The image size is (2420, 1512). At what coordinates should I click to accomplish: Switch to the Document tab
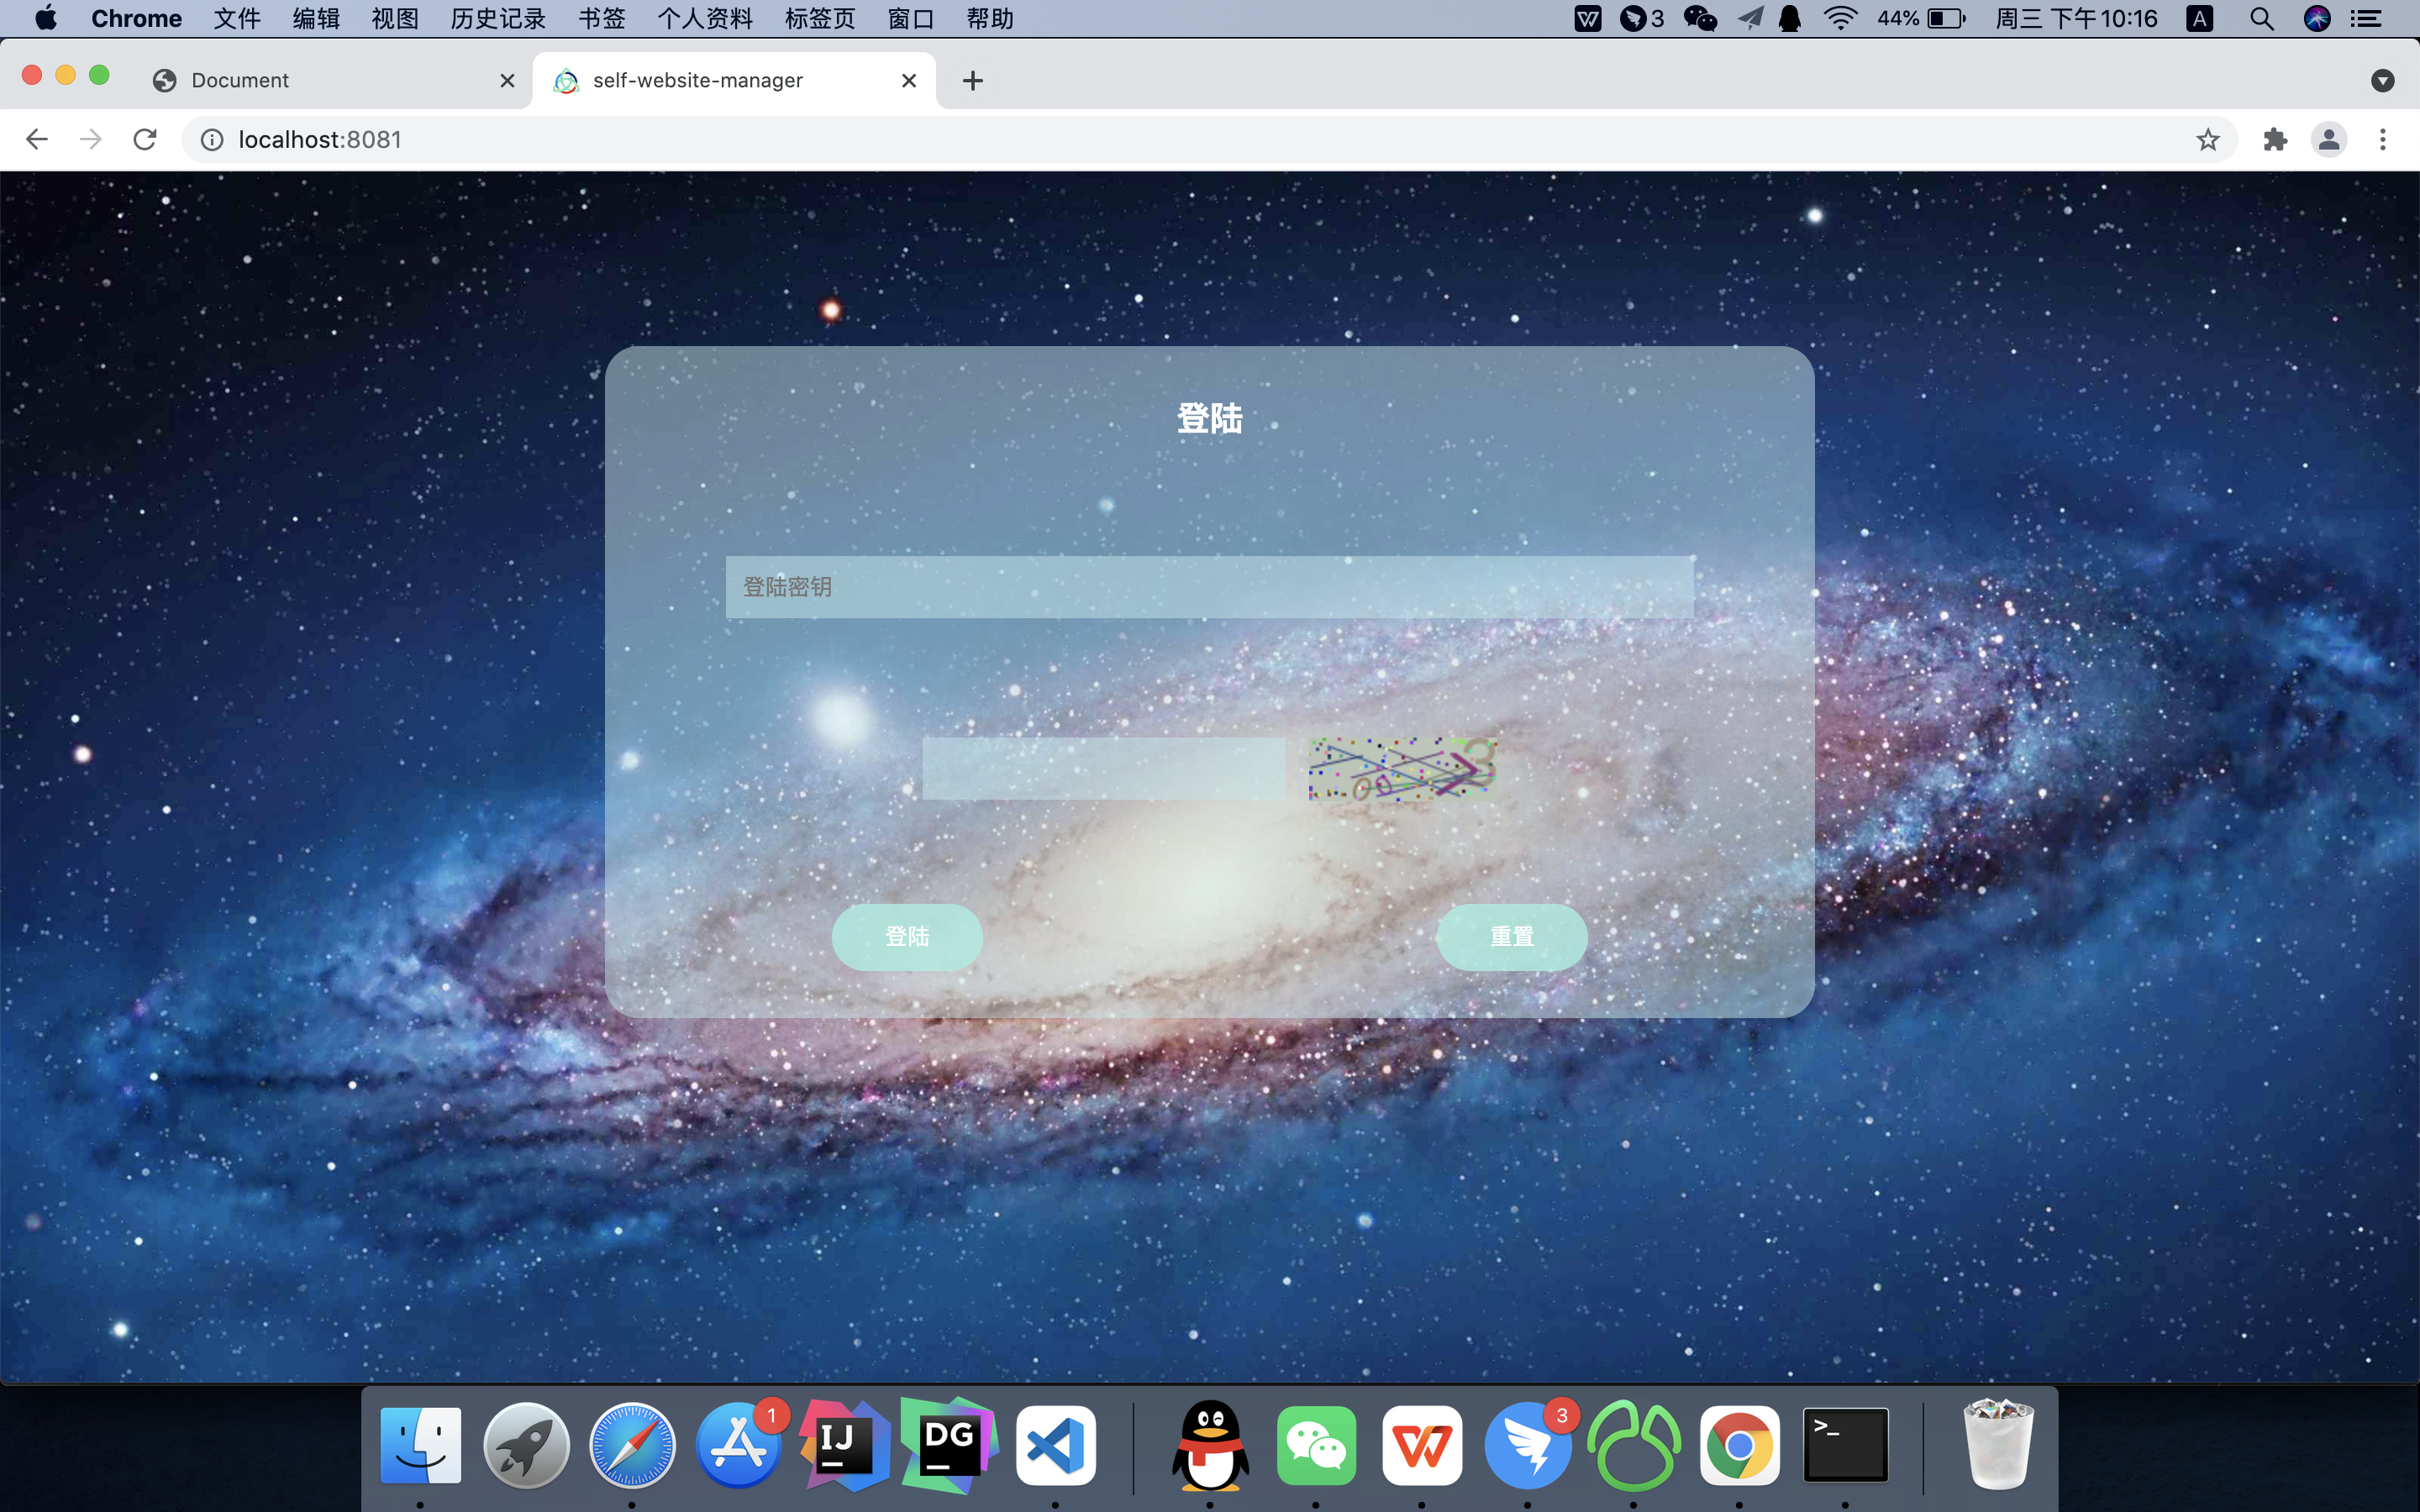point(240,80)
